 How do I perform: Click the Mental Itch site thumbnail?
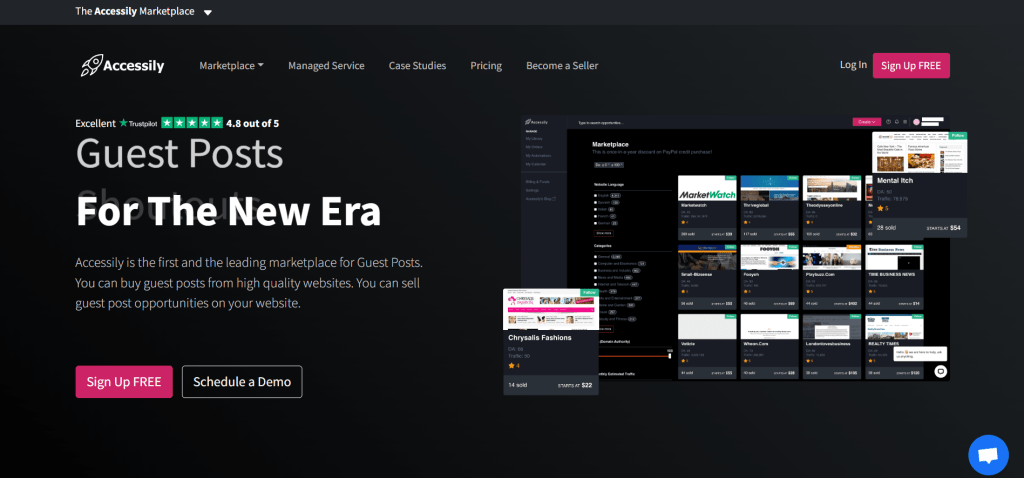pyautogui.click(x=920, y=152)
